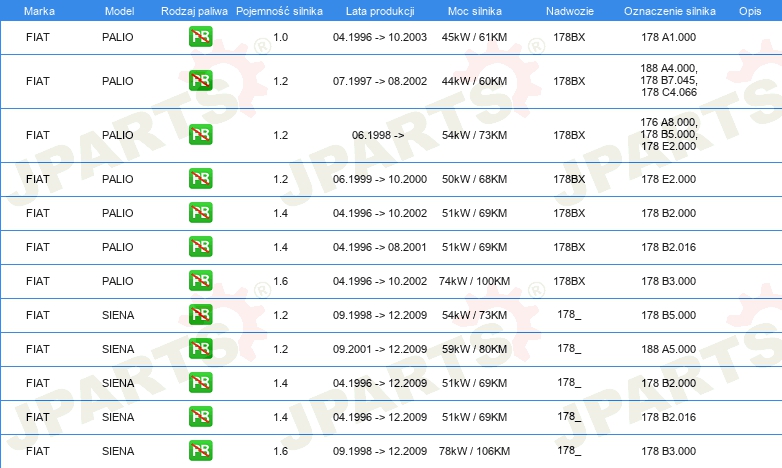Screen dimensions: 782x468
Task: Select the engine code cell starting with 188 A4.000
Action: tap(669, 80)
